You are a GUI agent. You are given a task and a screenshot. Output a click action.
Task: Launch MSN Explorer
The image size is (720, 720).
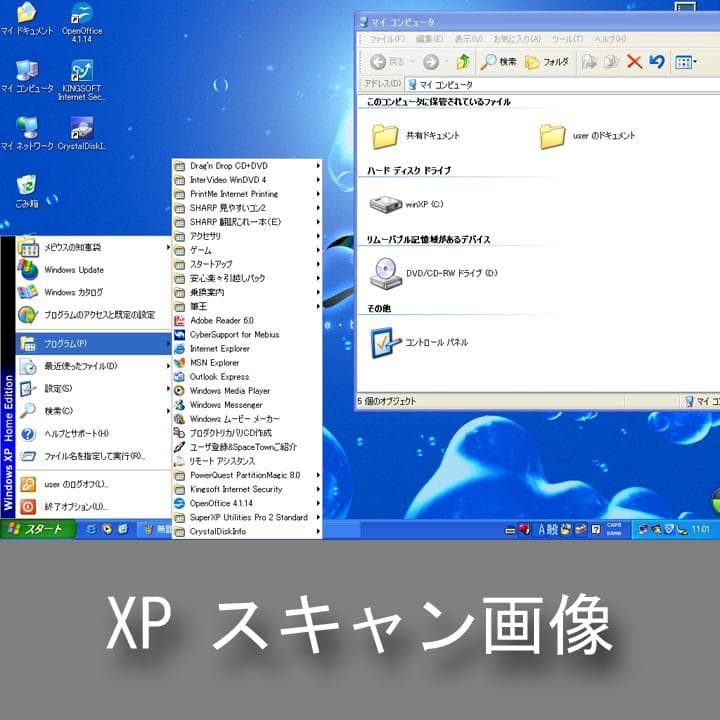[247, 363]
